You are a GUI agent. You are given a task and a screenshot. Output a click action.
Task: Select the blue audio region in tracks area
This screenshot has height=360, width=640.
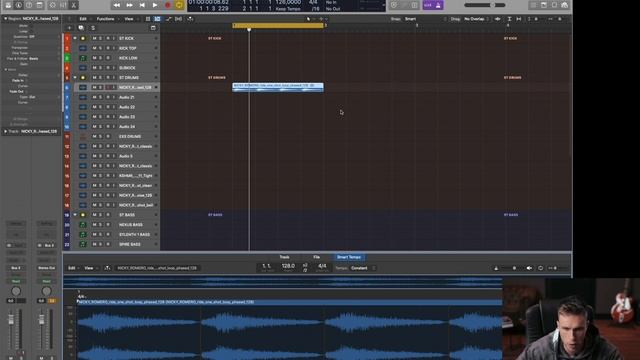pyautogui.click(x=278, y=87)
